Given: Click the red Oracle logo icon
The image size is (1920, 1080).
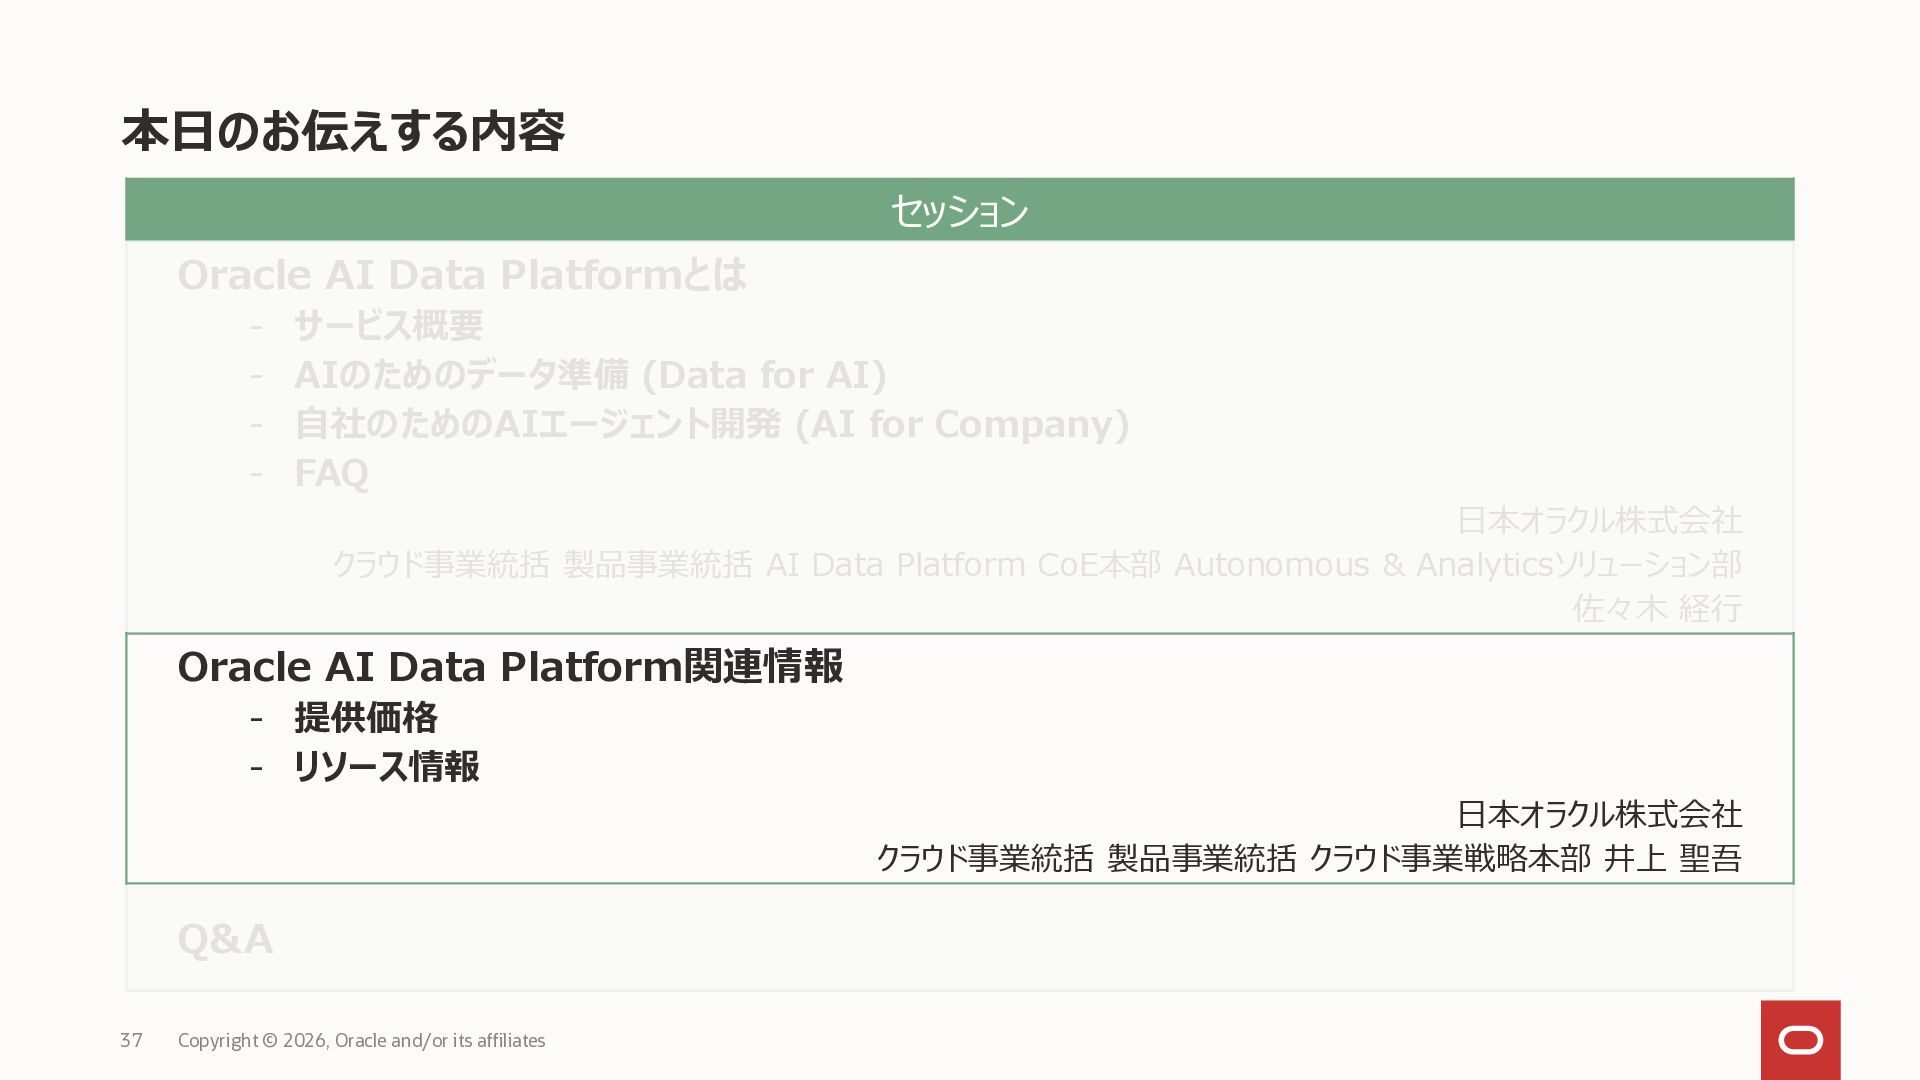Looking at the screenshot, I should coord(1800,1040).
